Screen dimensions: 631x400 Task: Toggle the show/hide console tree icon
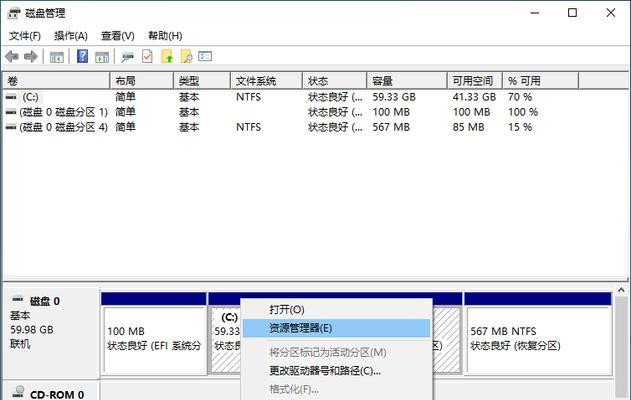coord(57,57)
